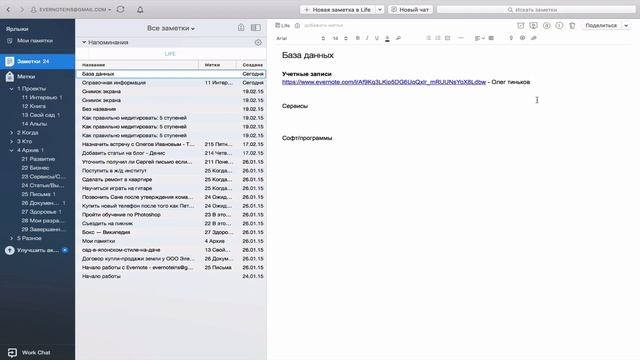The height and width of the screenshot is (360, 640).
Task: Open note Справочная информация
Action: point(171,83)
